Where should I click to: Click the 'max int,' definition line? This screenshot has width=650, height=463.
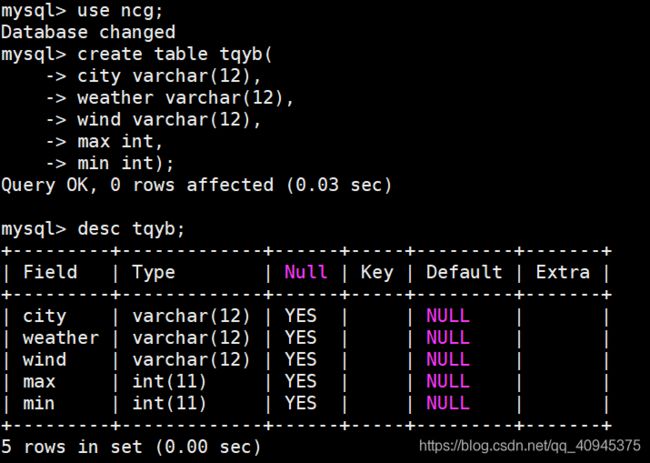click(x=120, y=142)
